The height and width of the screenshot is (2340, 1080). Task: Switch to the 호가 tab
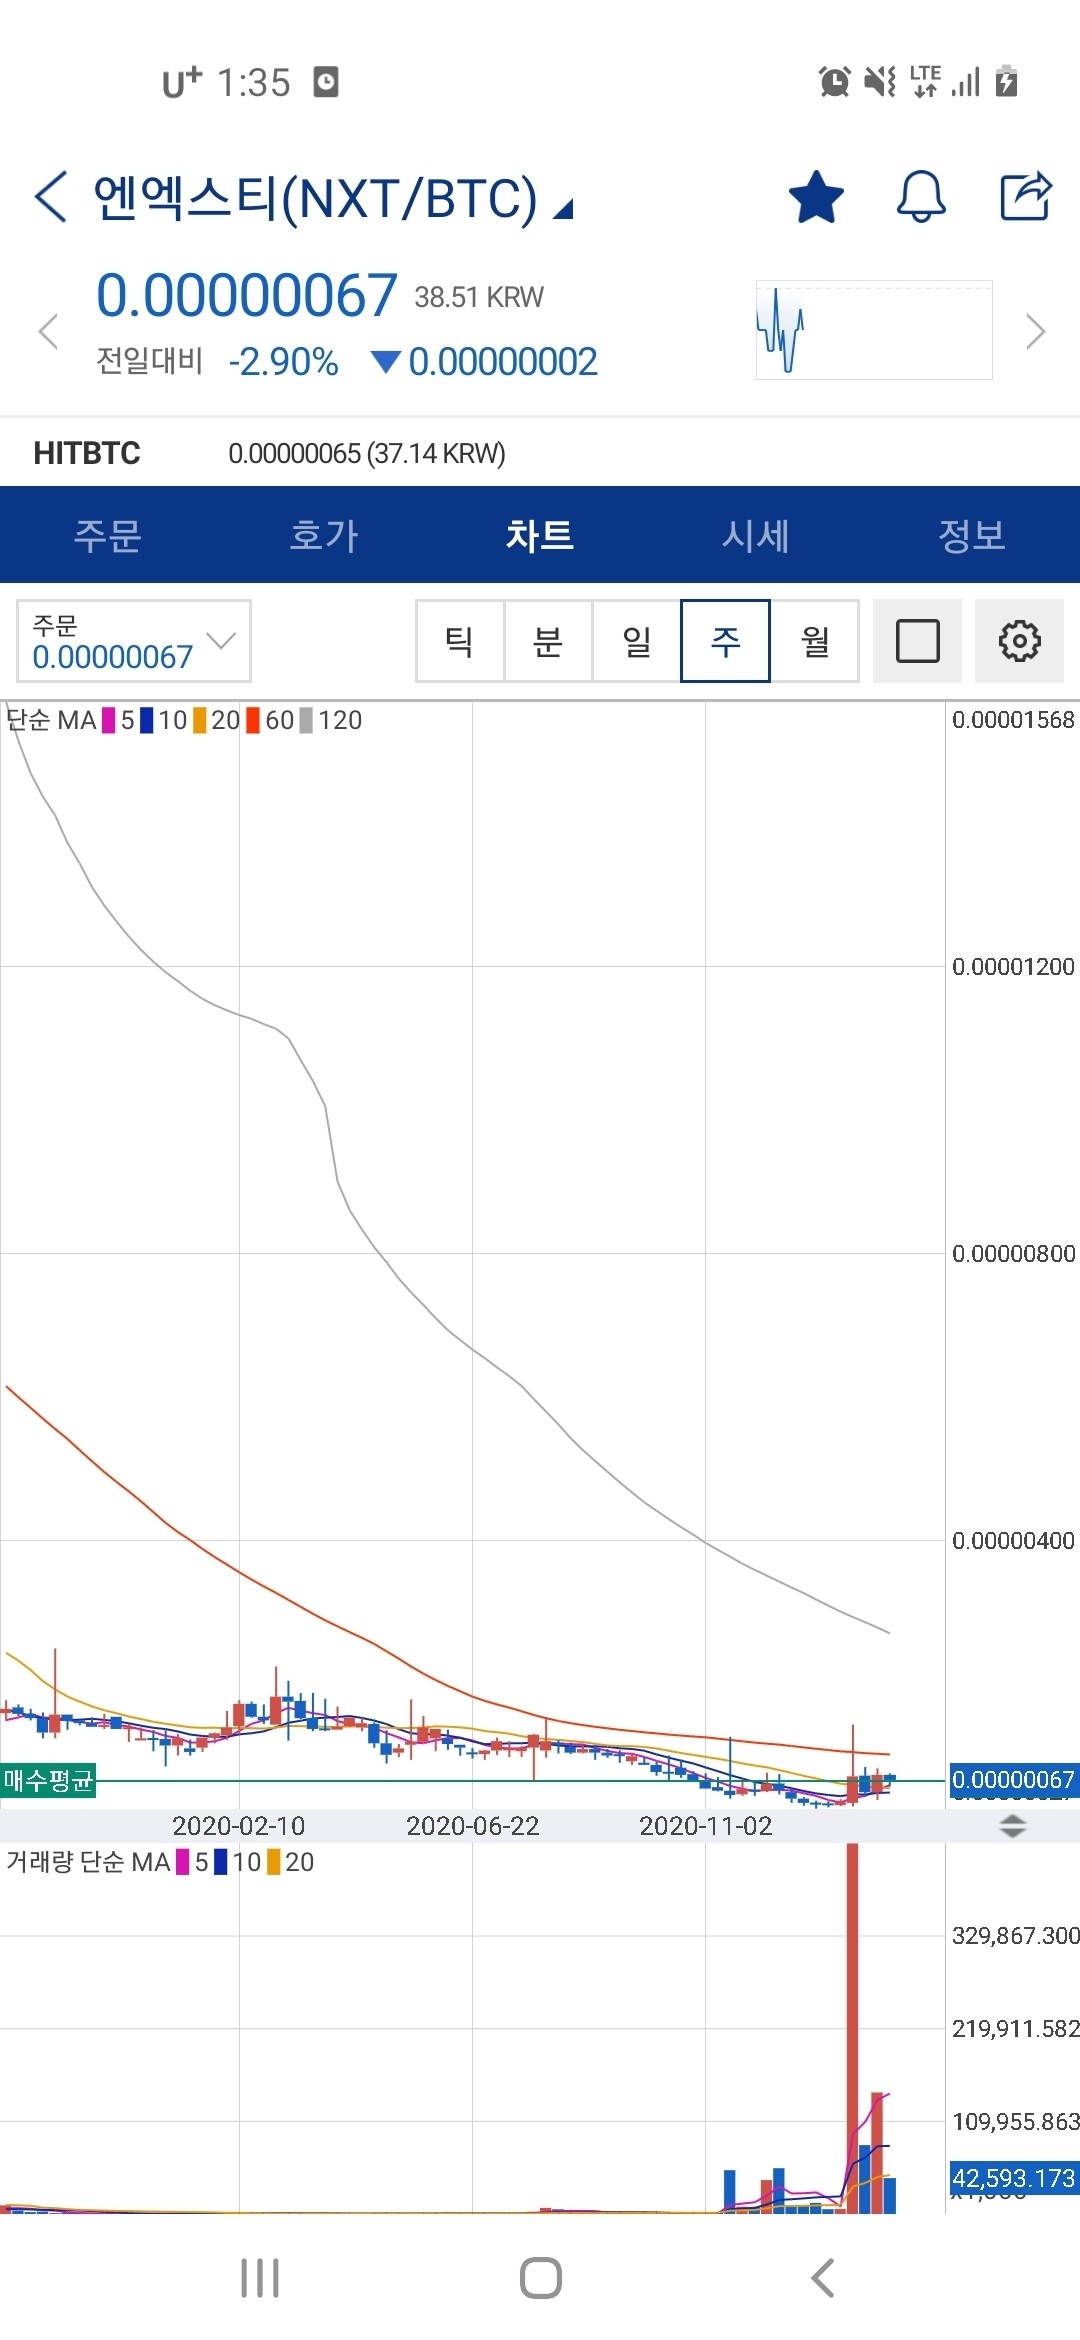coord(324,535)
